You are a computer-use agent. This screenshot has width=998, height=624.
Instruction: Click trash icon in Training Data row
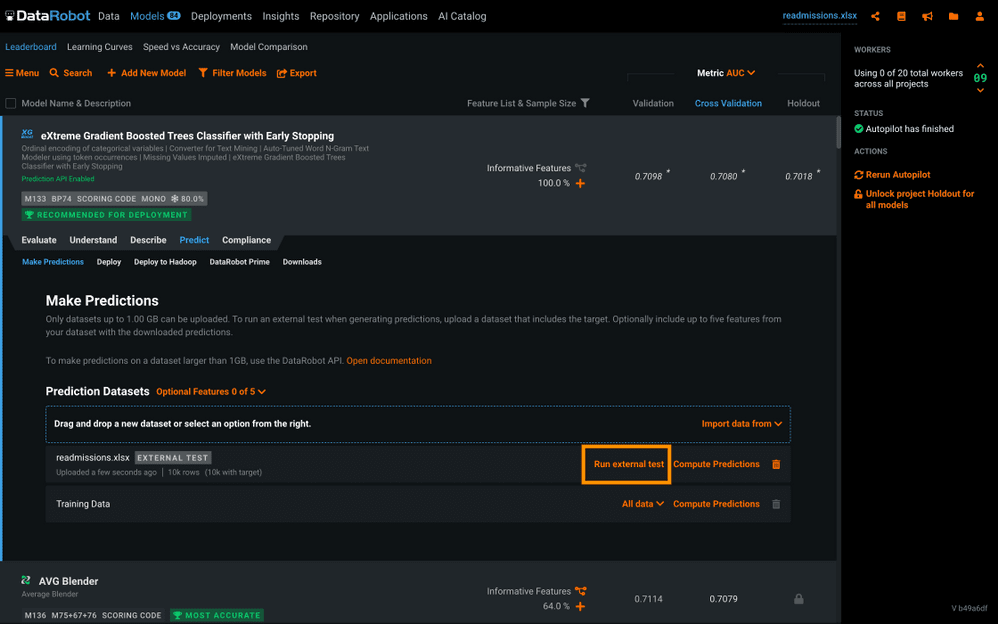(776, 504)
